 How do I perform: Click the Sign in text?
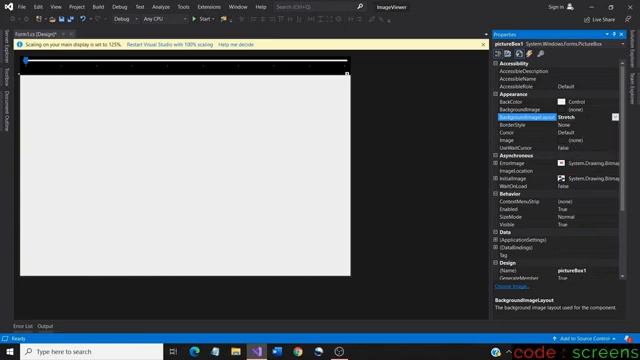[x=556, y=7]
